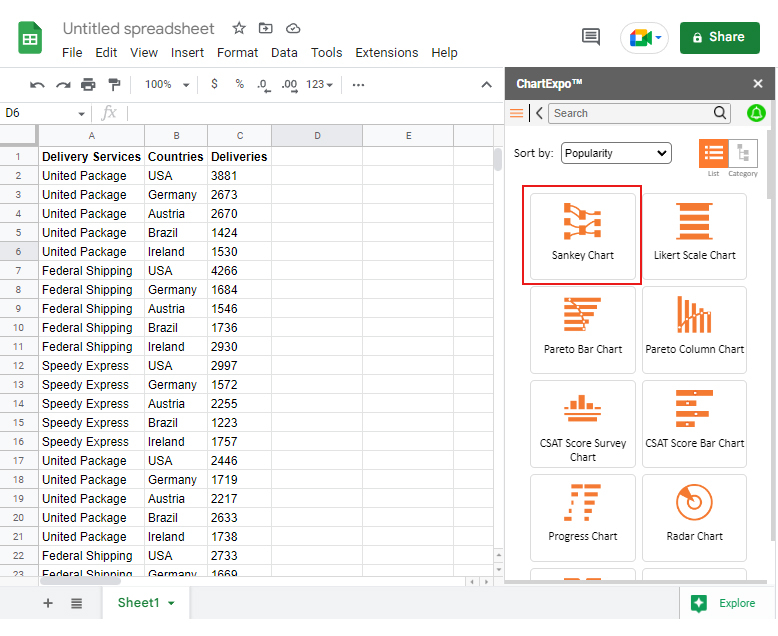This screenshot has width=778, height=636.
Task: Decrease decimal places
Action: click(263, 85)
